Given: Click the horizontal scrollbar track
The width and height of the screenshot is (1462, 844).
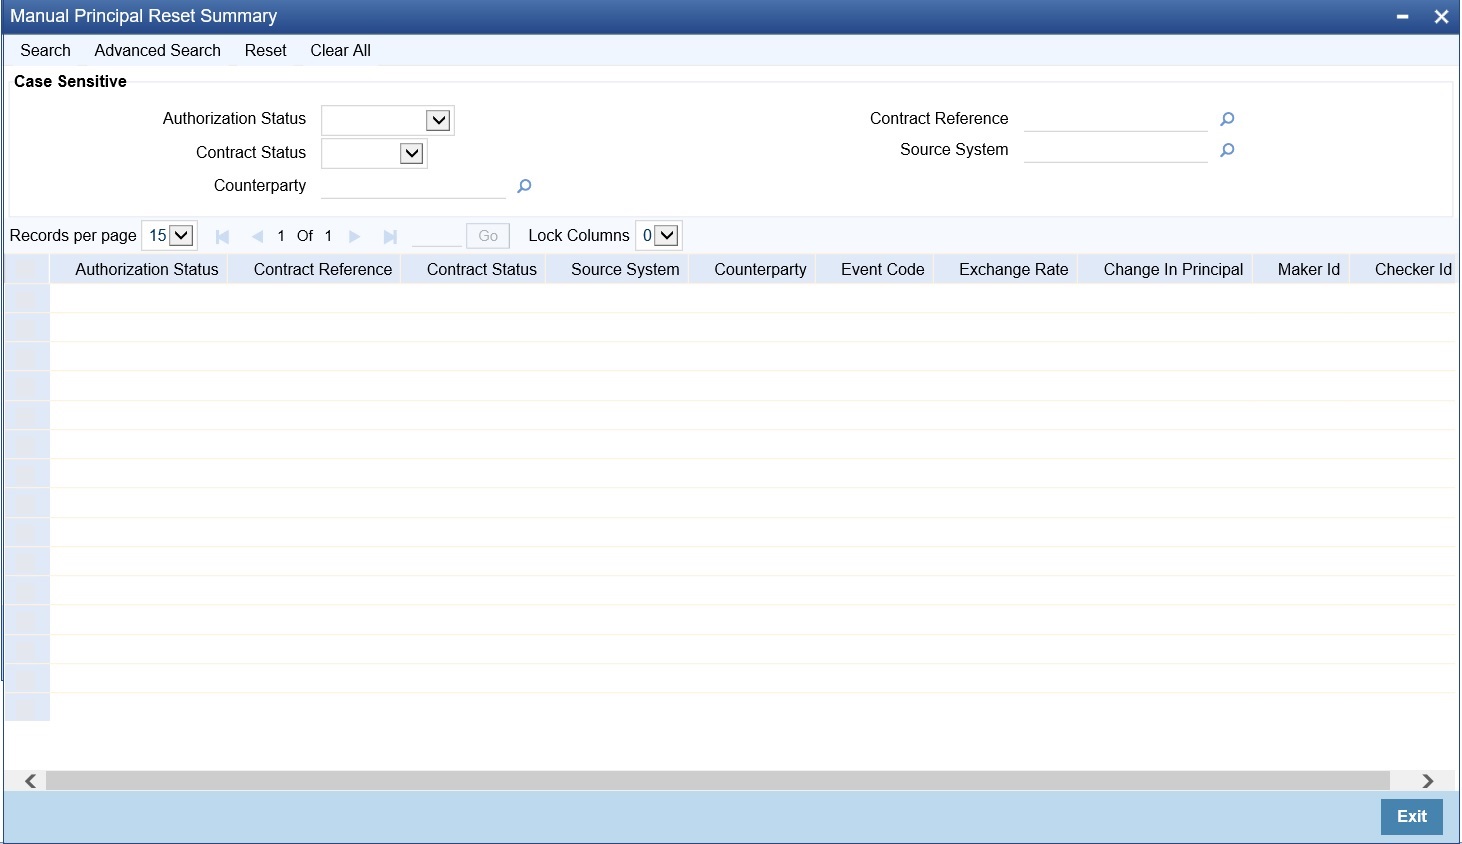Looking at the screenshot, I should pos(717,781).
